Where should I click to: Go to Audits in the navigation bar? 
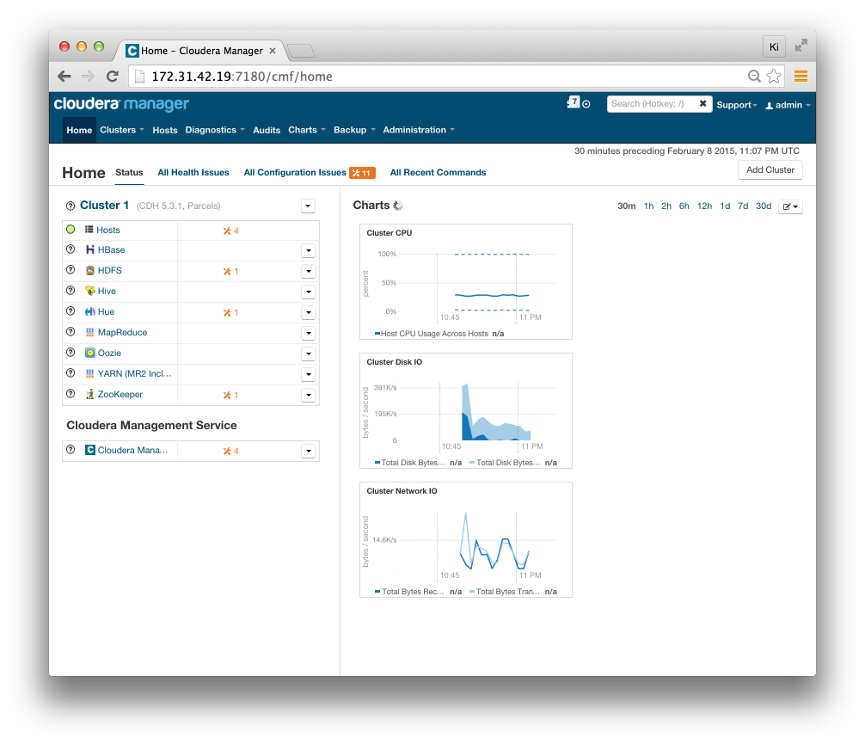[x=266, y=130]
